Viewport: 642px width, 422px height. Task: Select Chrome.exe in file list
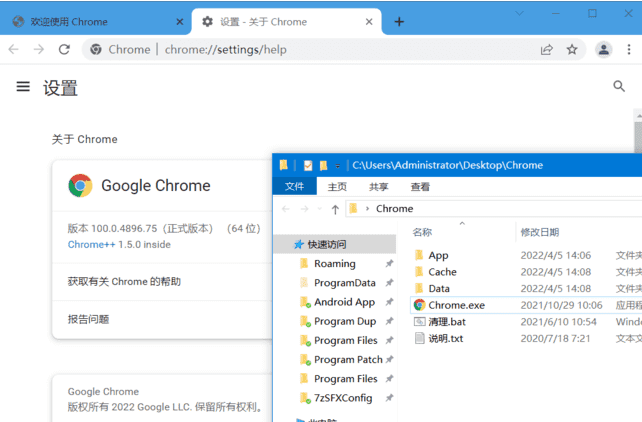pyautogui.click(x=457, y=305)
